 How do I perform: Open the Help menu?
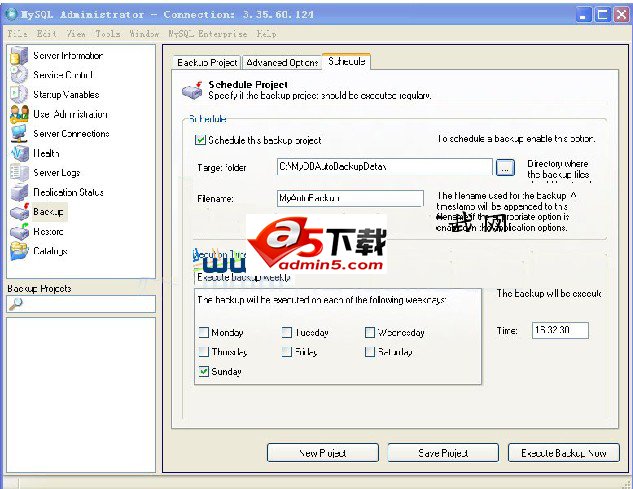[266, 34]
